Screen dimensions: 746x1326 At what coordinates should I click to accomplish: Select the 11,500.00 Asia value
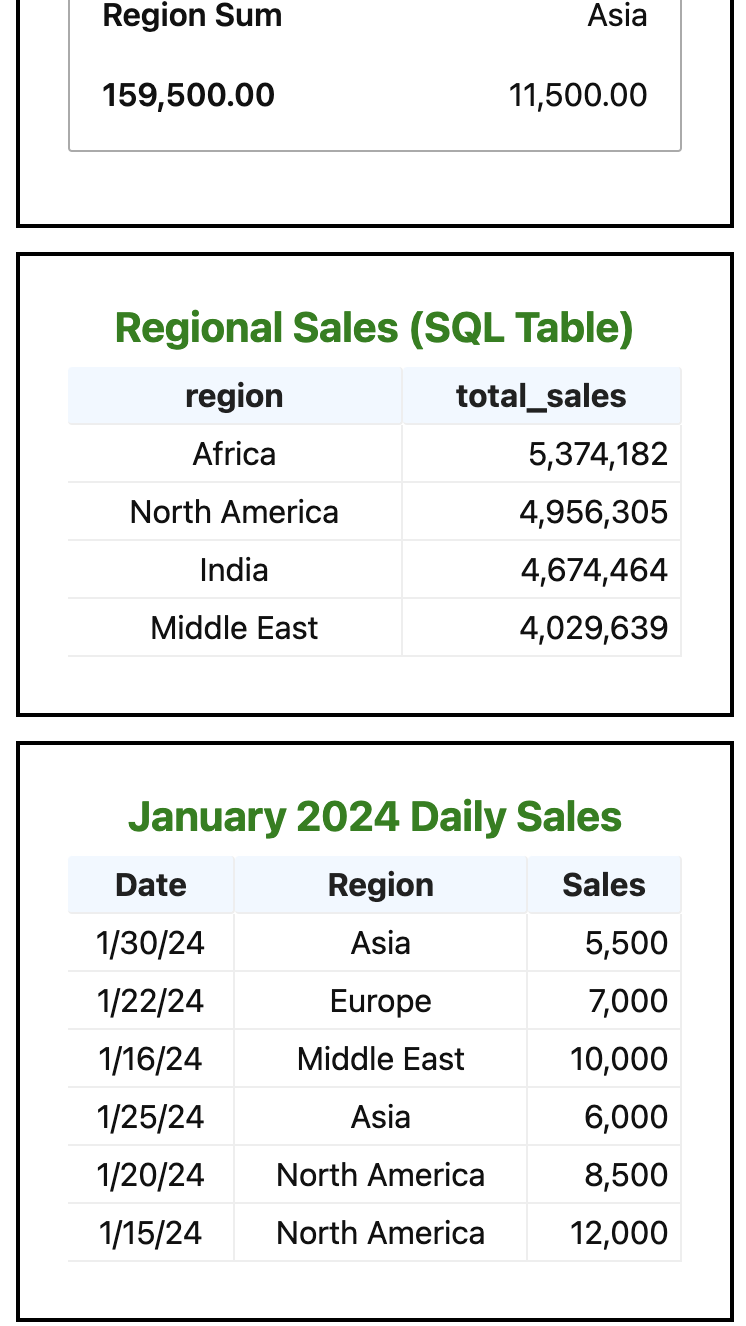click(x=578, y=96)
